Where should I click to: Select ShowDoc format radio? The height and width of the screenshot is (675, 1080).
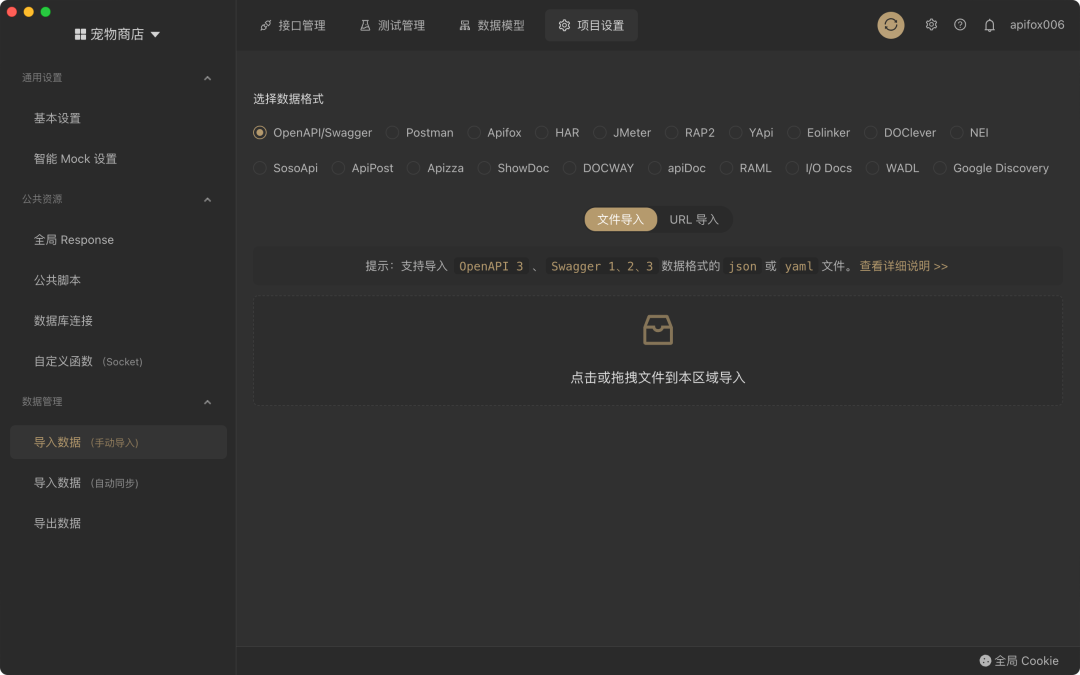click(484, 168)
